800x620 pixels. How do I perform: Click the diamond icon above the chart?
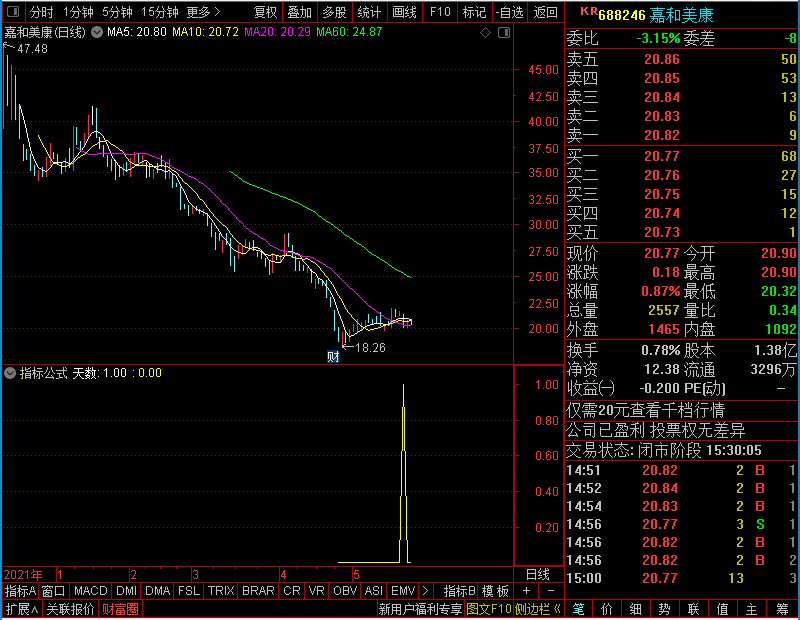[486, 33]
